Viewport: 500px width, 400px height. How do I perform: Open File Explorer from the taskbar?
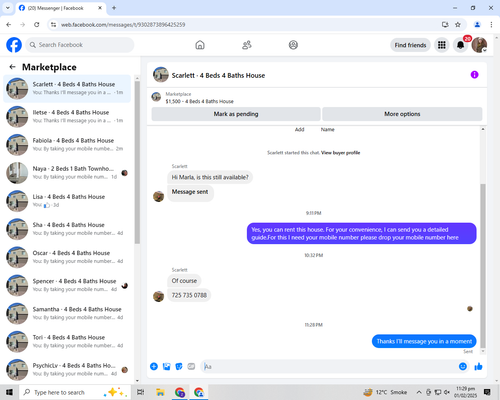click(x=160, y=392)
